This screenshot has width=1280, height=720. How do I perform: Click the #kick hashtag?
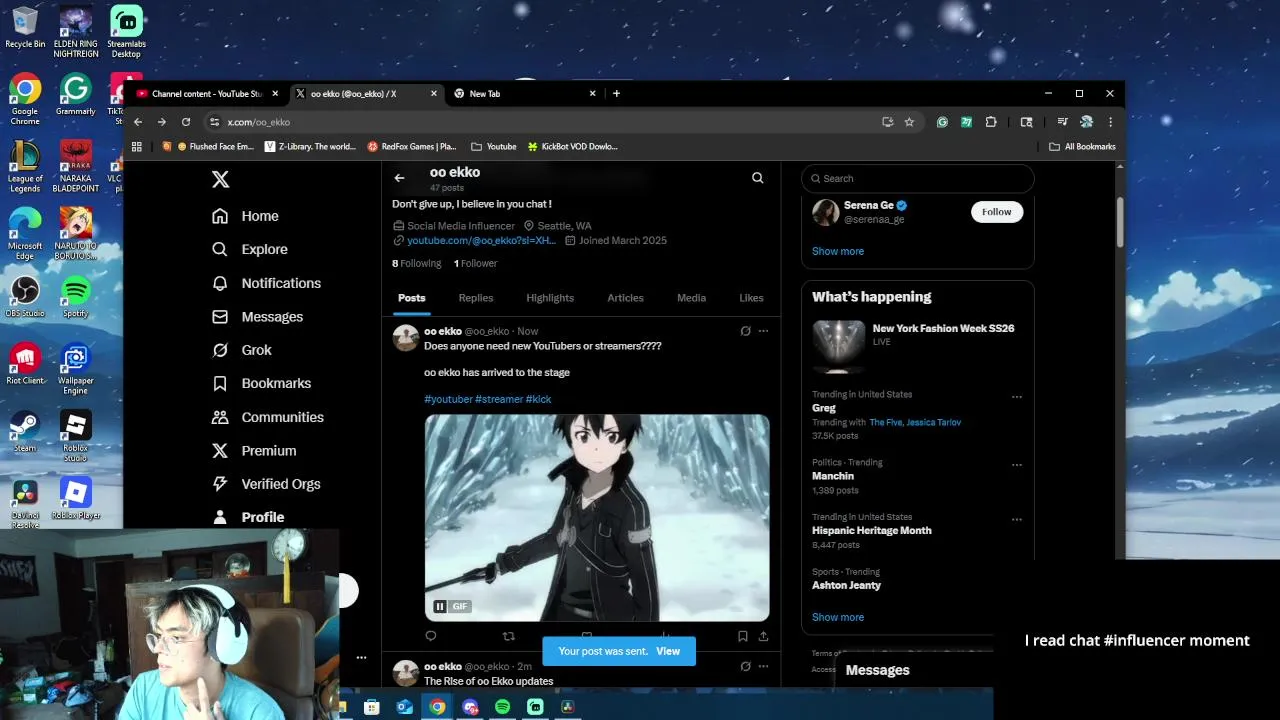click(538, 399)
